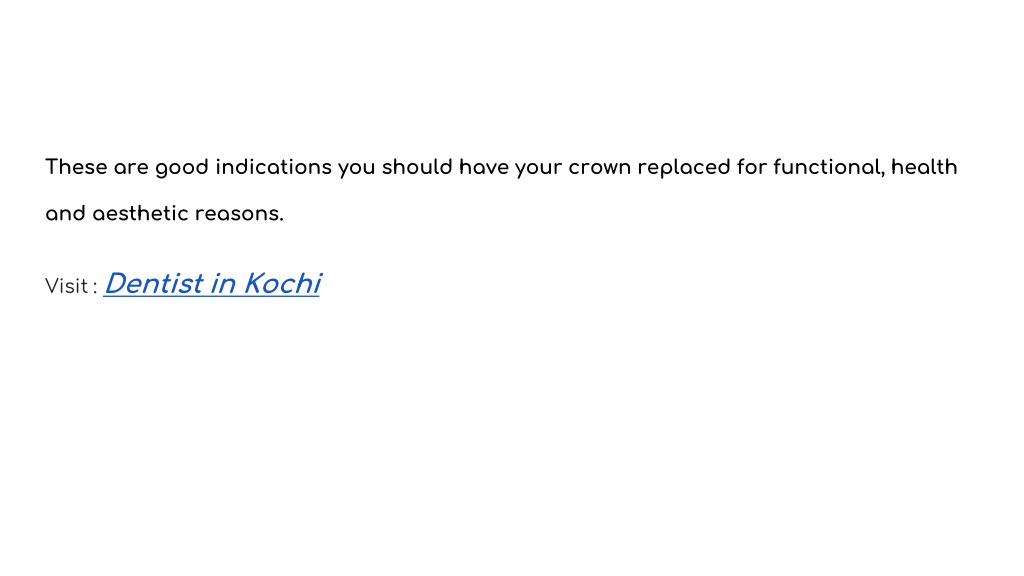Click the word 'good' in the first line

[182, 168]
